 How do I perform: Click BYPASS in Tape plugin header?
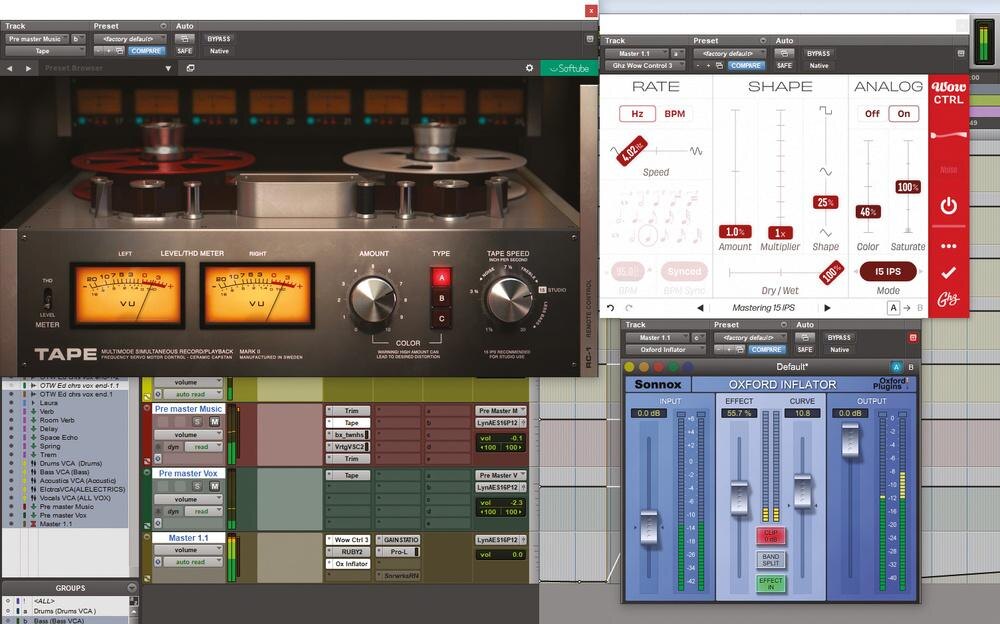(219, 39)
